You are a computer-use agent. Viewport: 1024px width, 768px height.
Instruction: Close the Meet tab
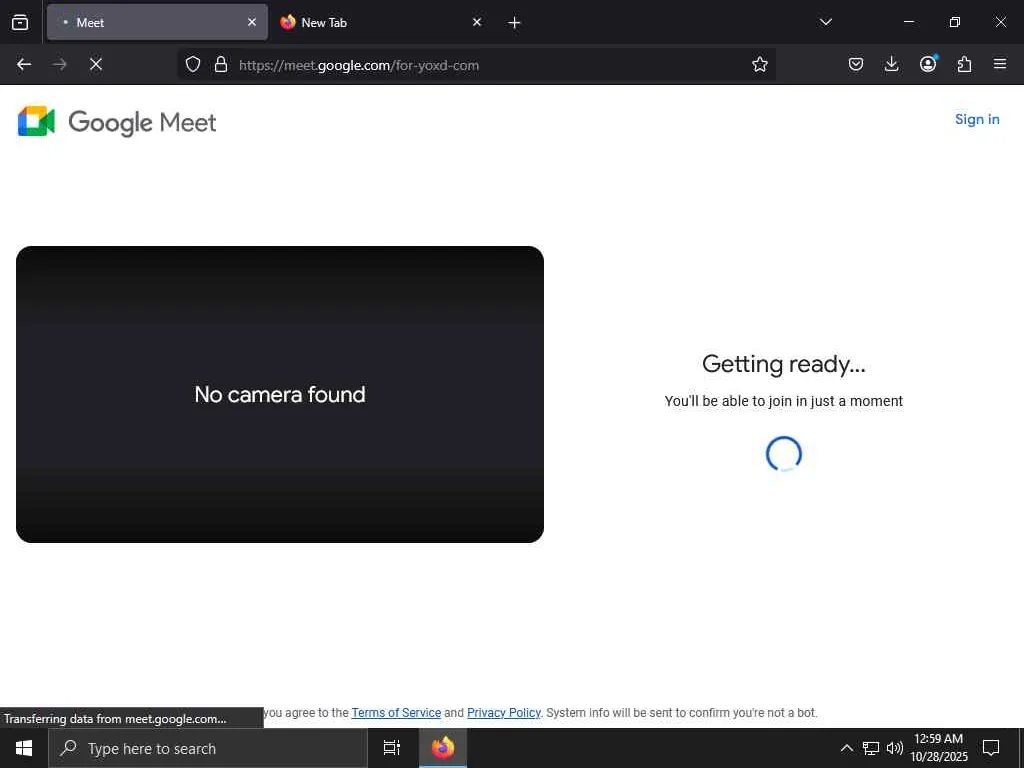(x=252, y=22)
